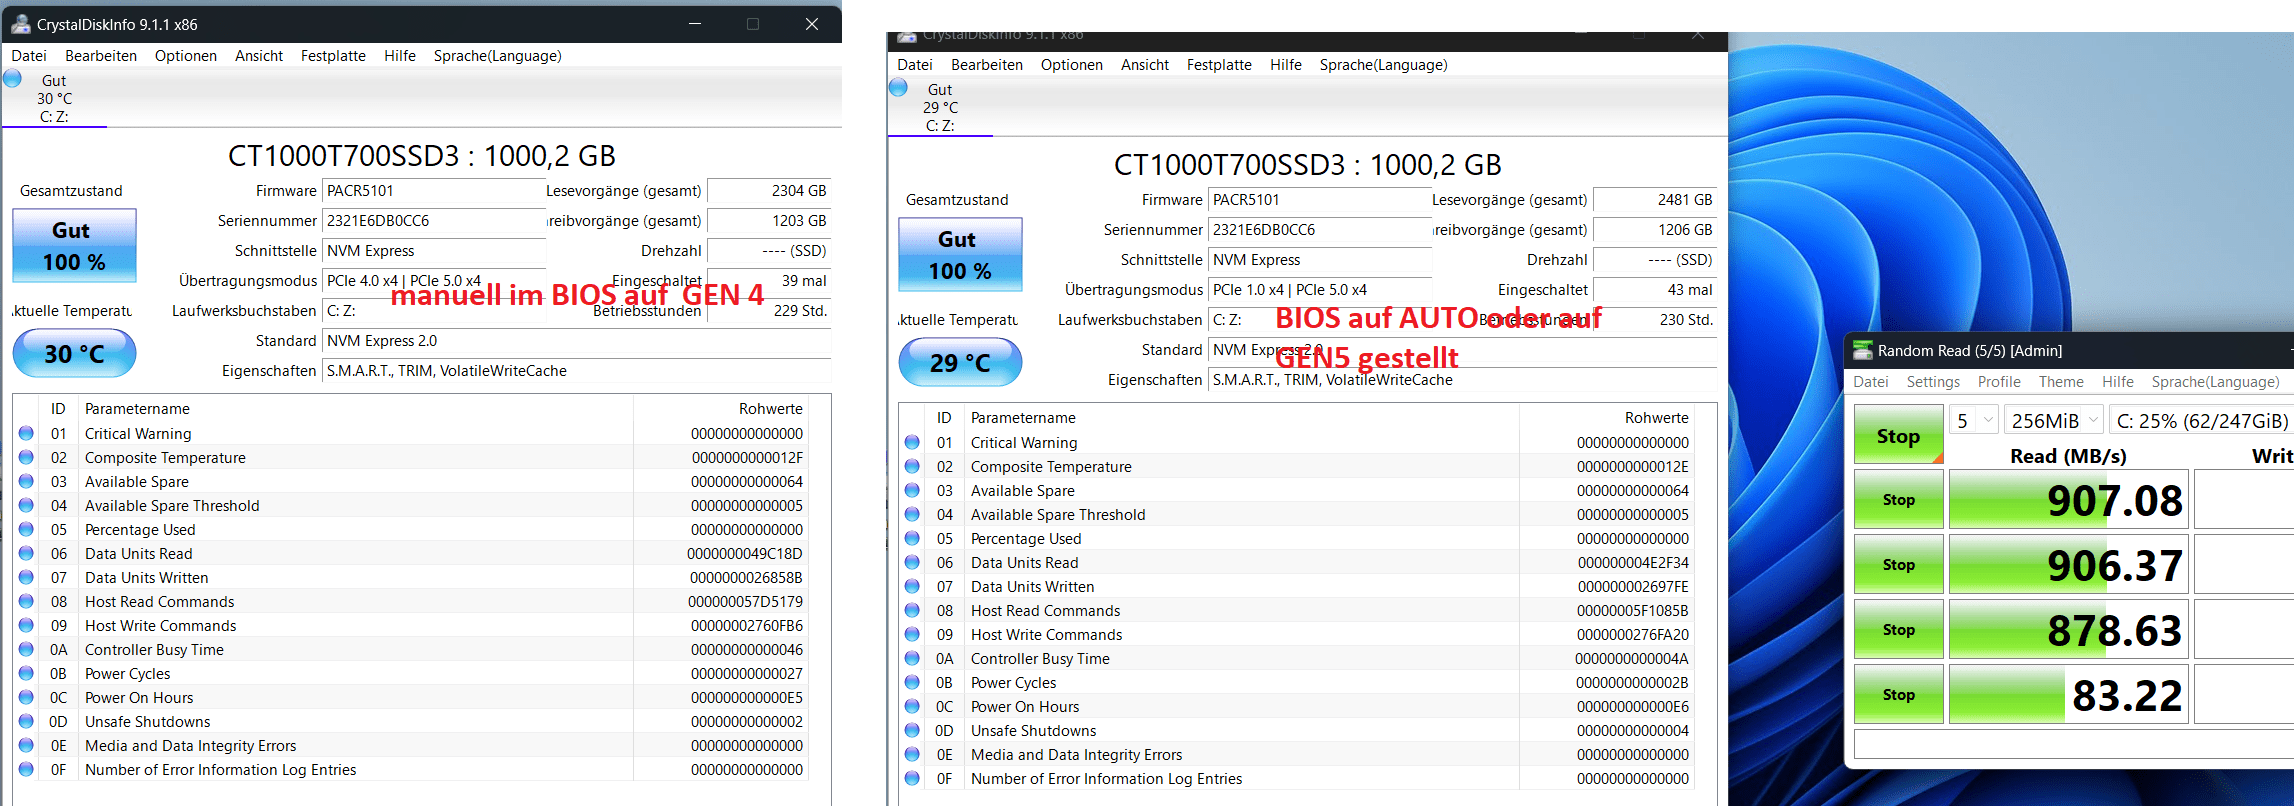This screenshot has width=2294, height=806.
Task: Click Stop button beside 878.63 result
Action: (1898, 630)
